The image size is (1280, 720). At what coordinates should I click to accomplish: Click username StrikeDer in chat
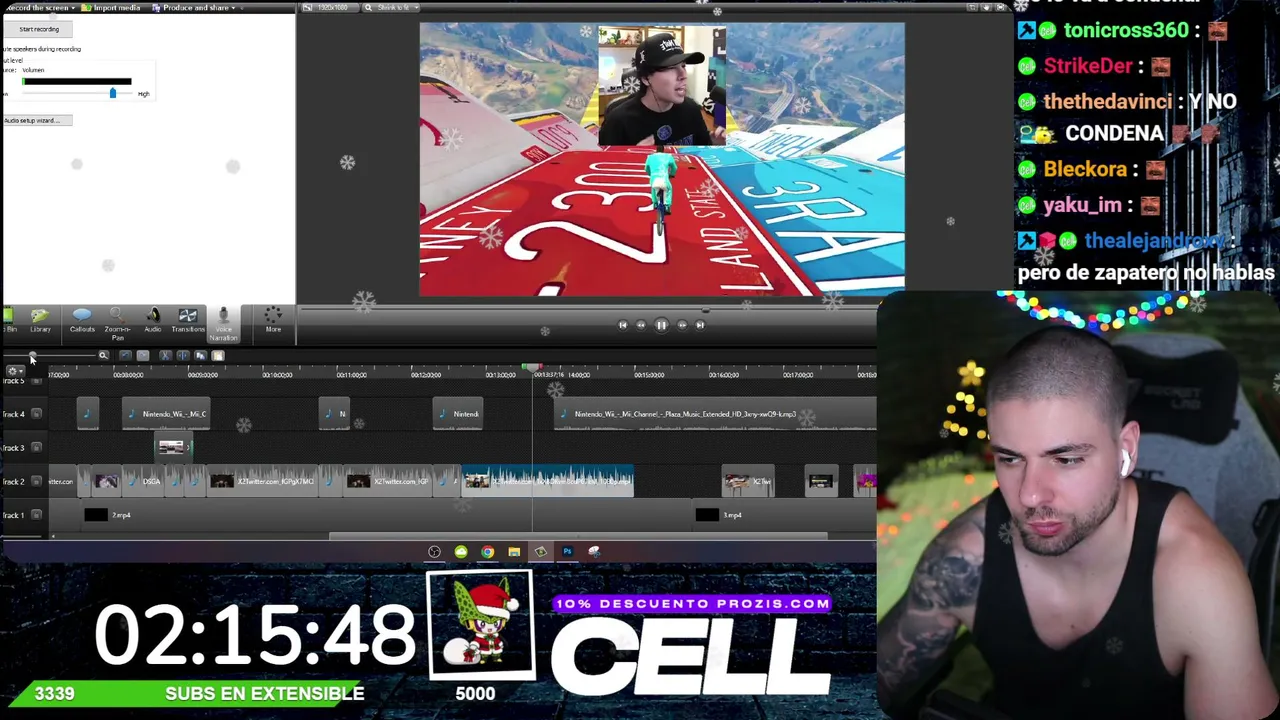pos(1088,66)
